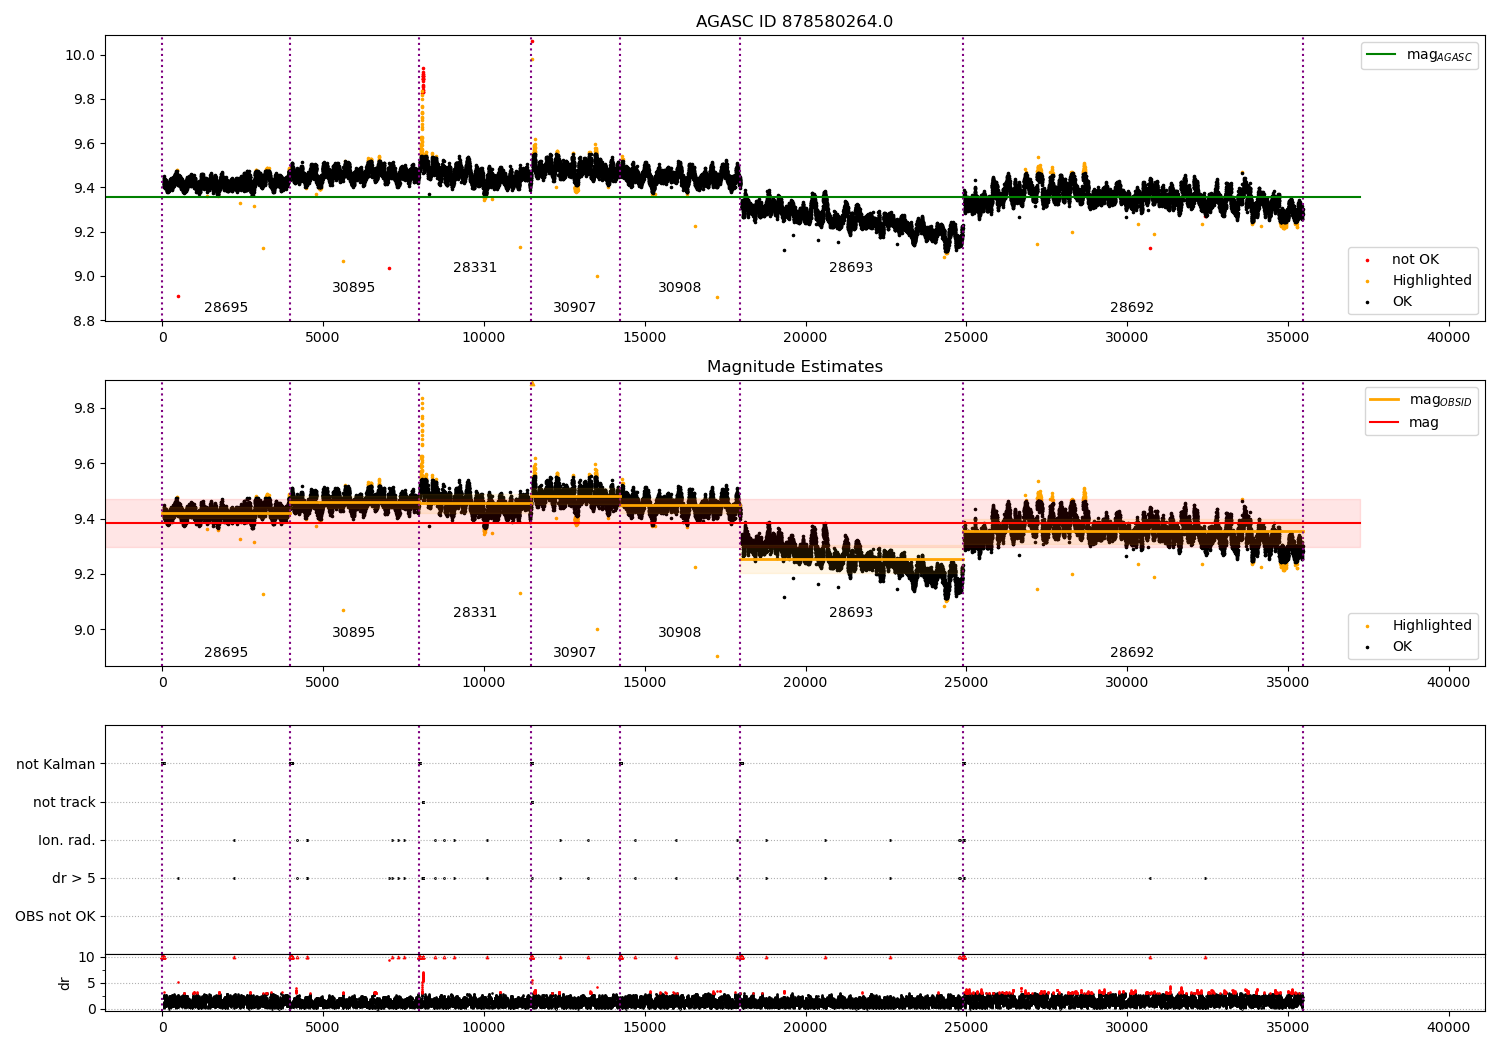1500x1050 pixels.
Task: Click obsid label 28331 in top plot
Action: (475, 267)
